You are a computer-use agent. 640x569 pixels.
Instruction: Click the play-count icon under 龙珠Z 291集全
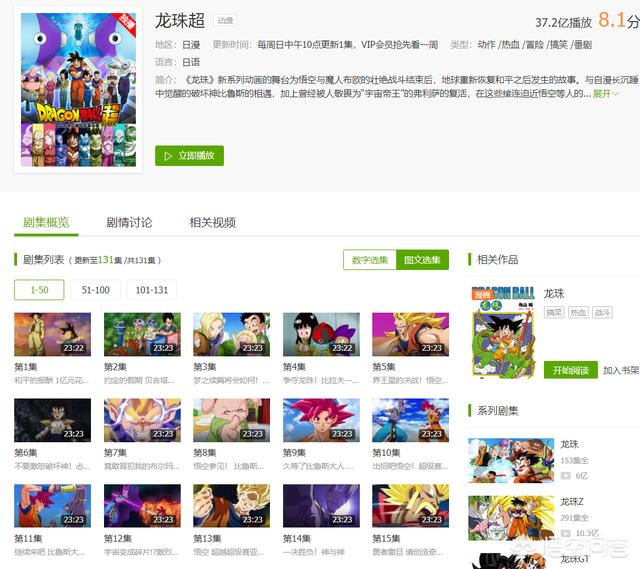566,533
